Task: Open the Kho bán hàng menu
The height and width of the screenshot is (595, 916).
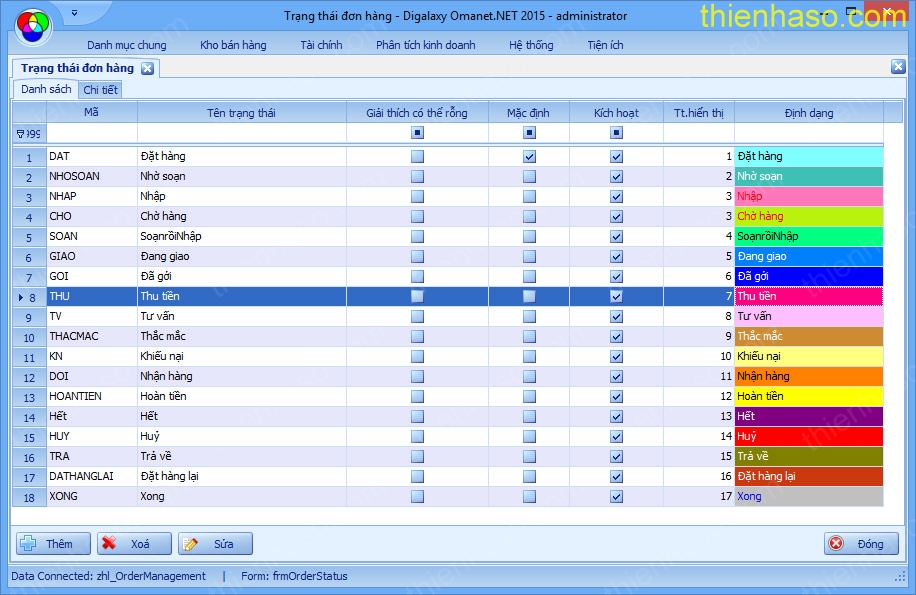Action: (x=233, y=45)
